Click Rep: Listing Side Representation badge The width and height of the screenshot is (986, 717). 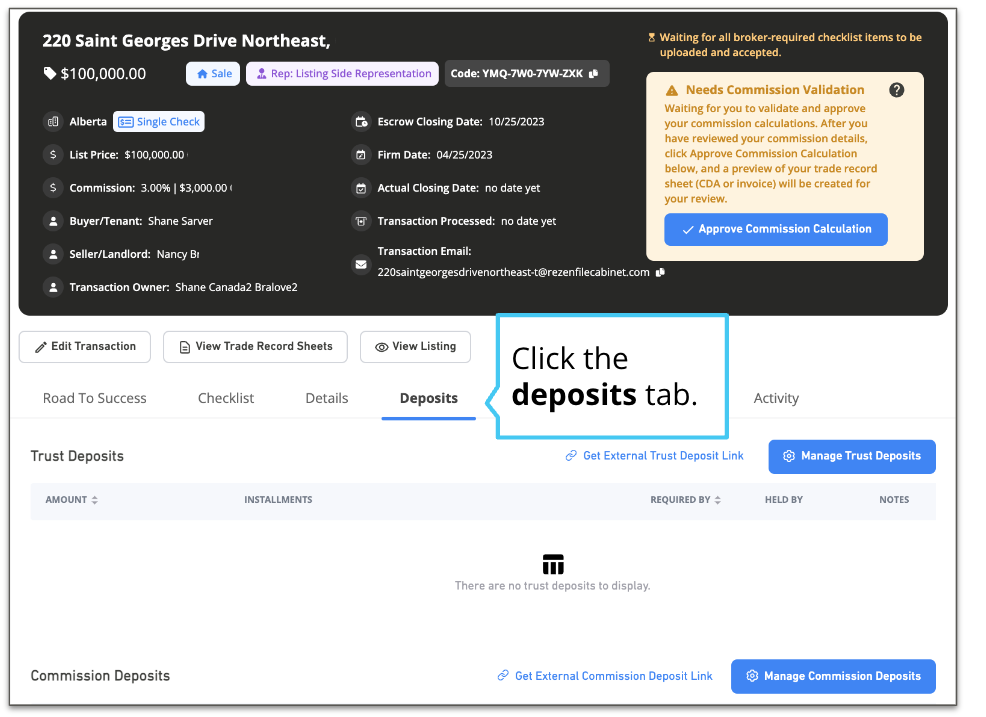pyautogui.click(x=342, y=74)
